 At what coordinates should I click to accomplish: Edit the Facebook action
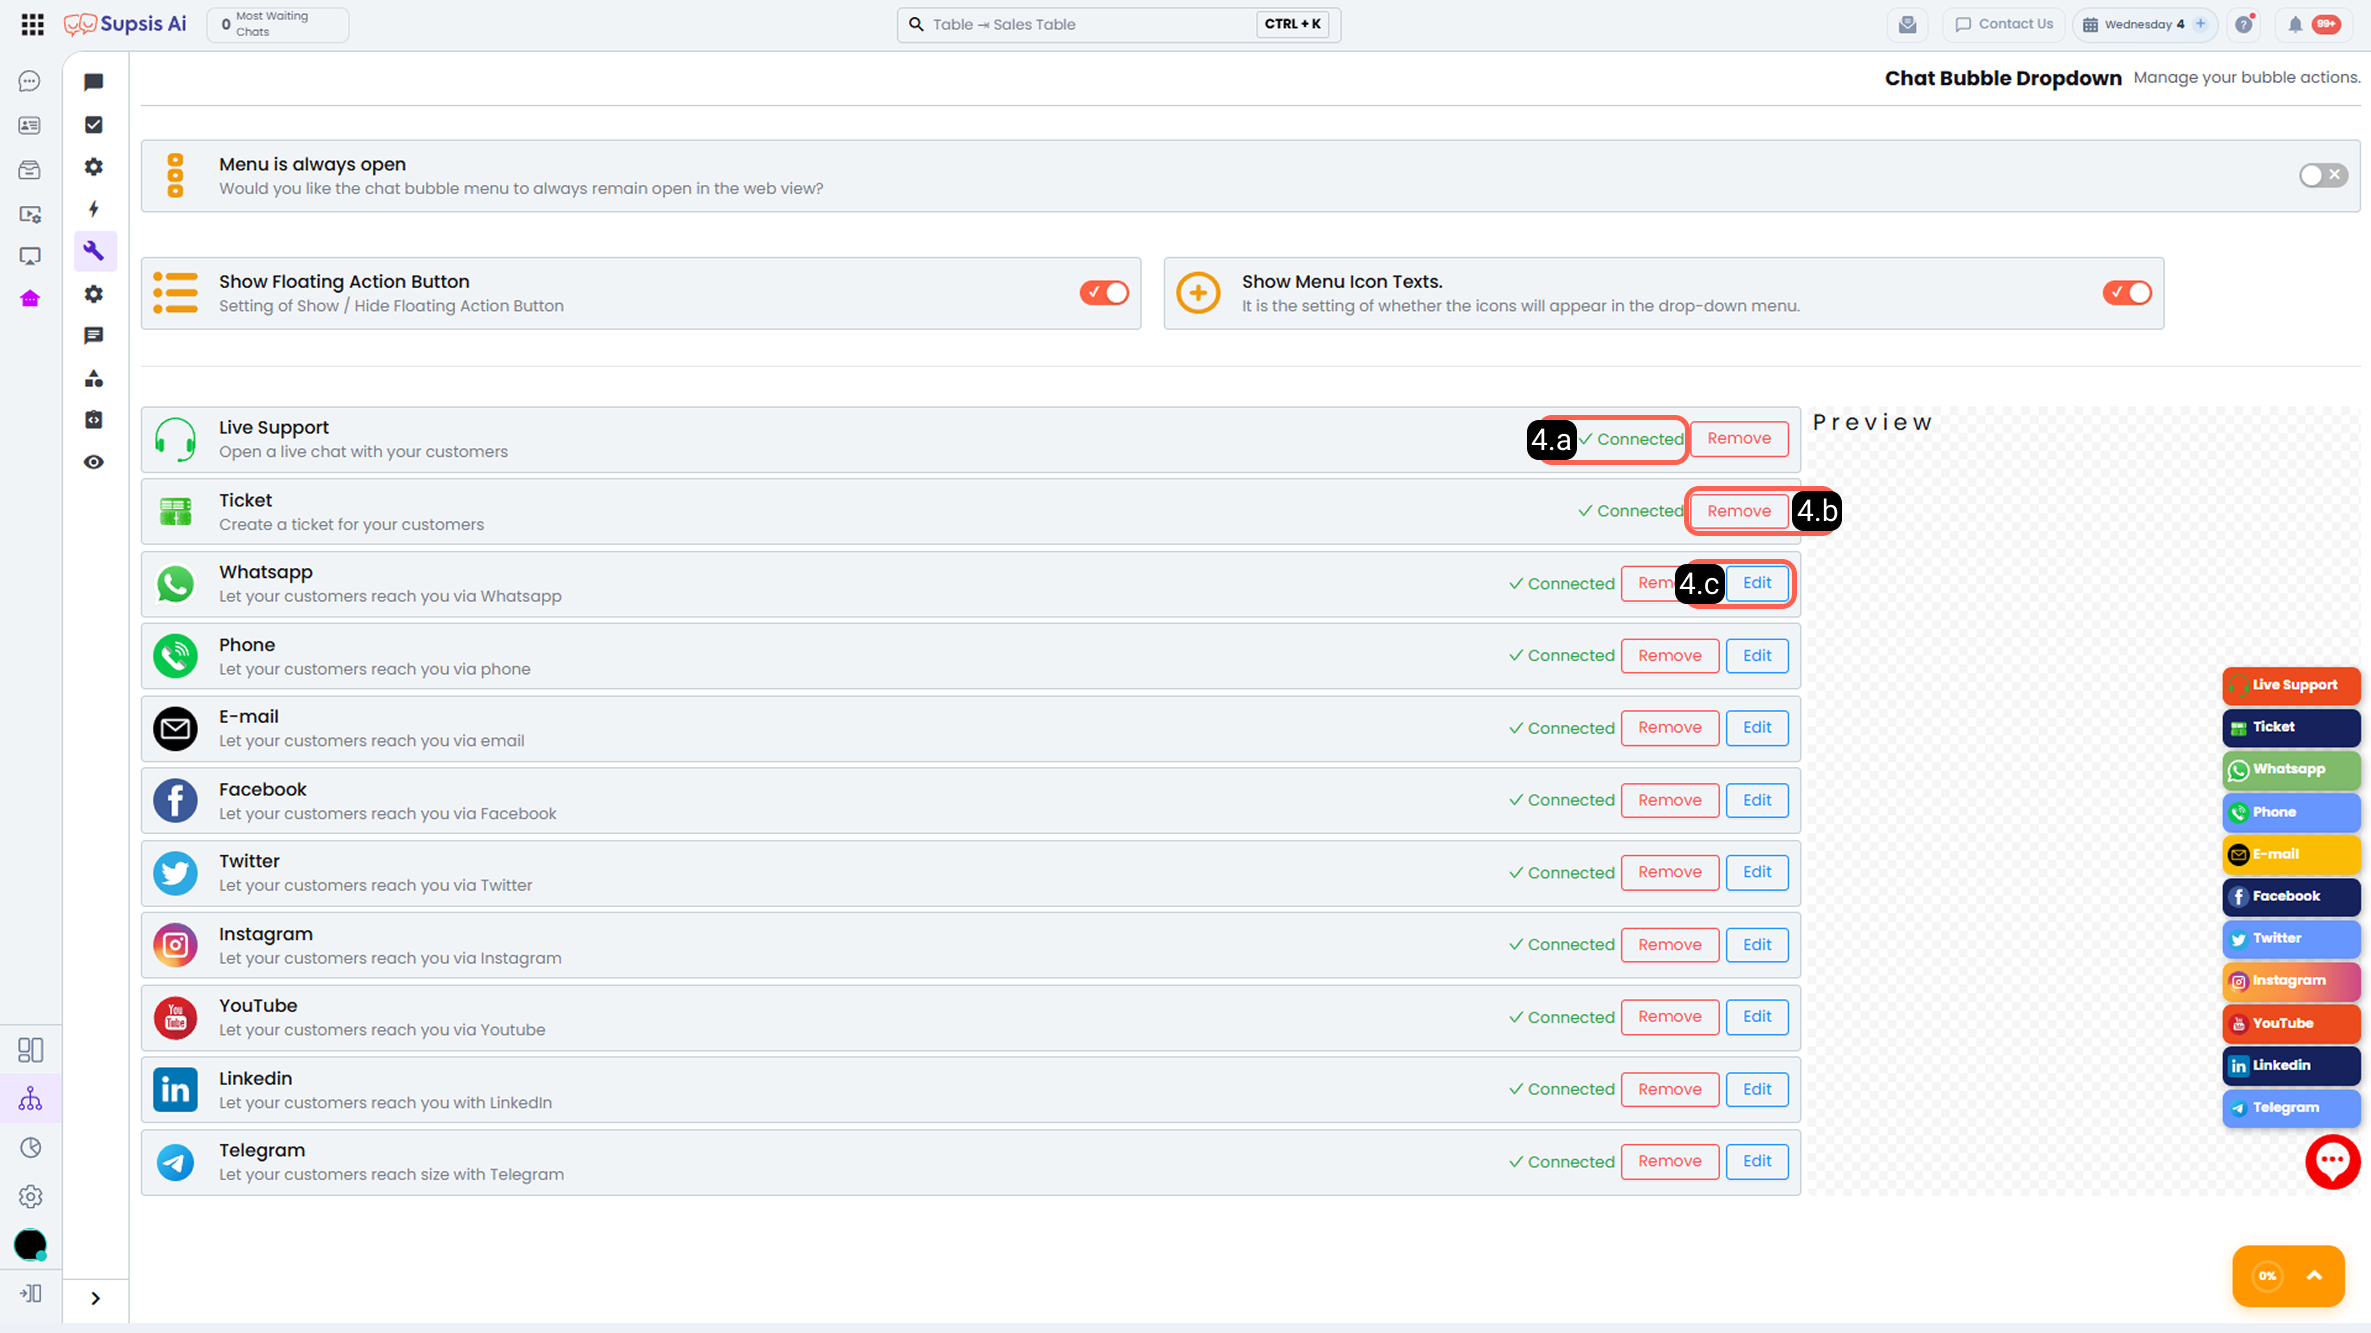point(1757,800)
